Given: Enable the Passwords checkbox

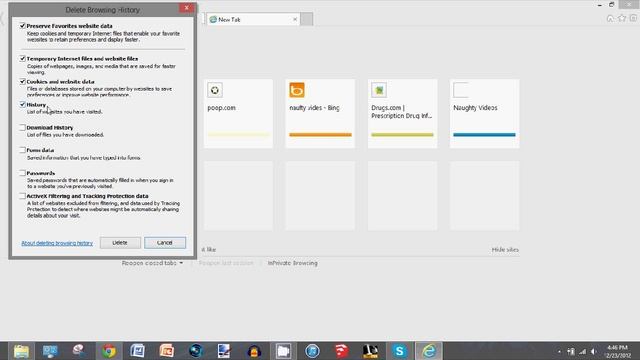Looking at the screenshot, I should tap(22, 173).
